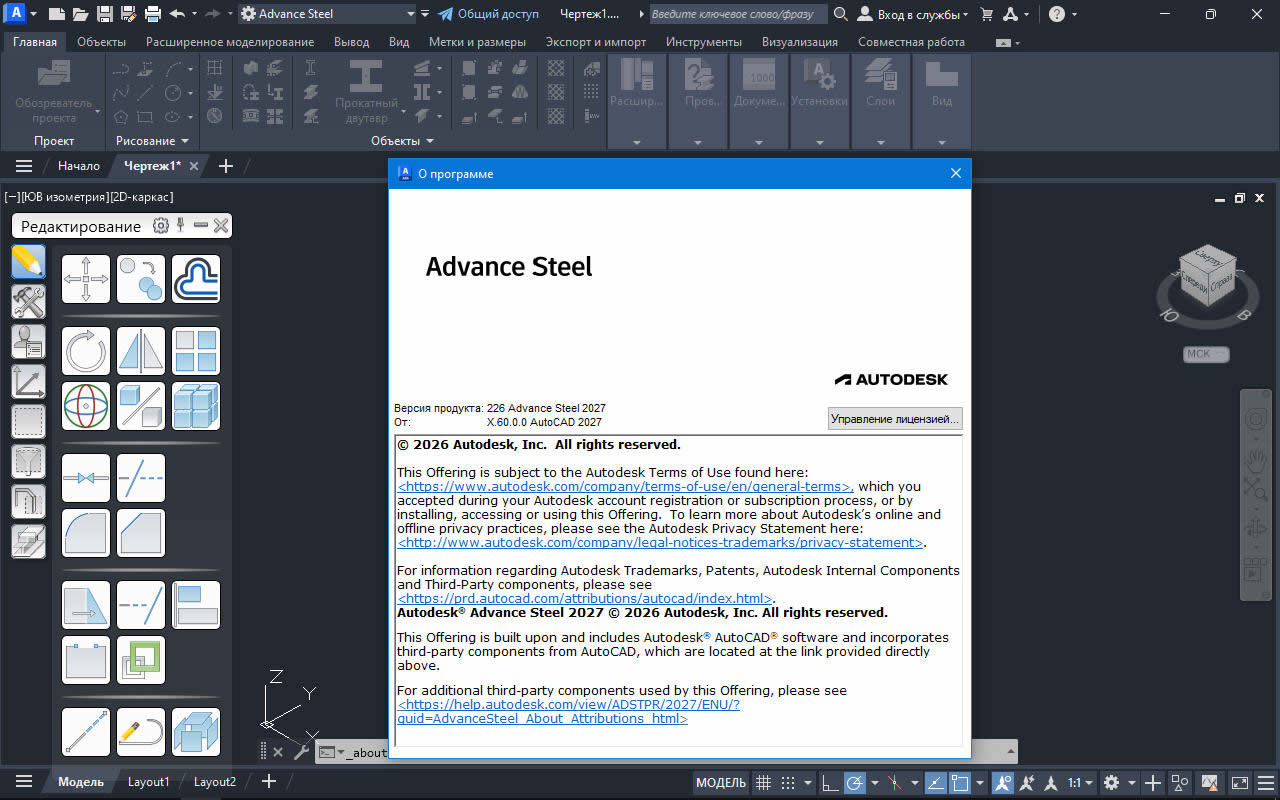The height and width of the screenshot is (800, 1280).
Task: Expand the Advance Steel workspace dropdown
Action: (410, 14)
